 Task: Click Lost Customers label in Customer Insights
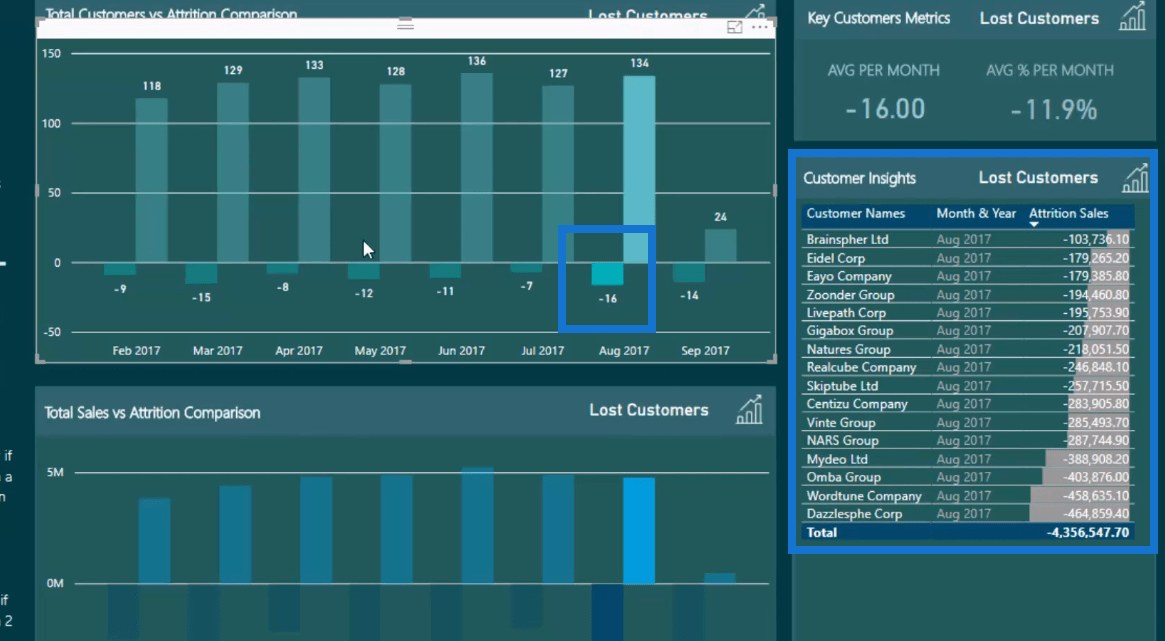pyautogui.click(x=1038, y=178)
